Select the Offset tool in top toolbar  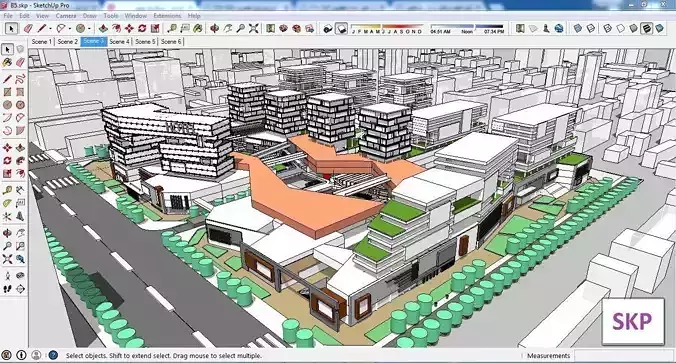[116, 28]
